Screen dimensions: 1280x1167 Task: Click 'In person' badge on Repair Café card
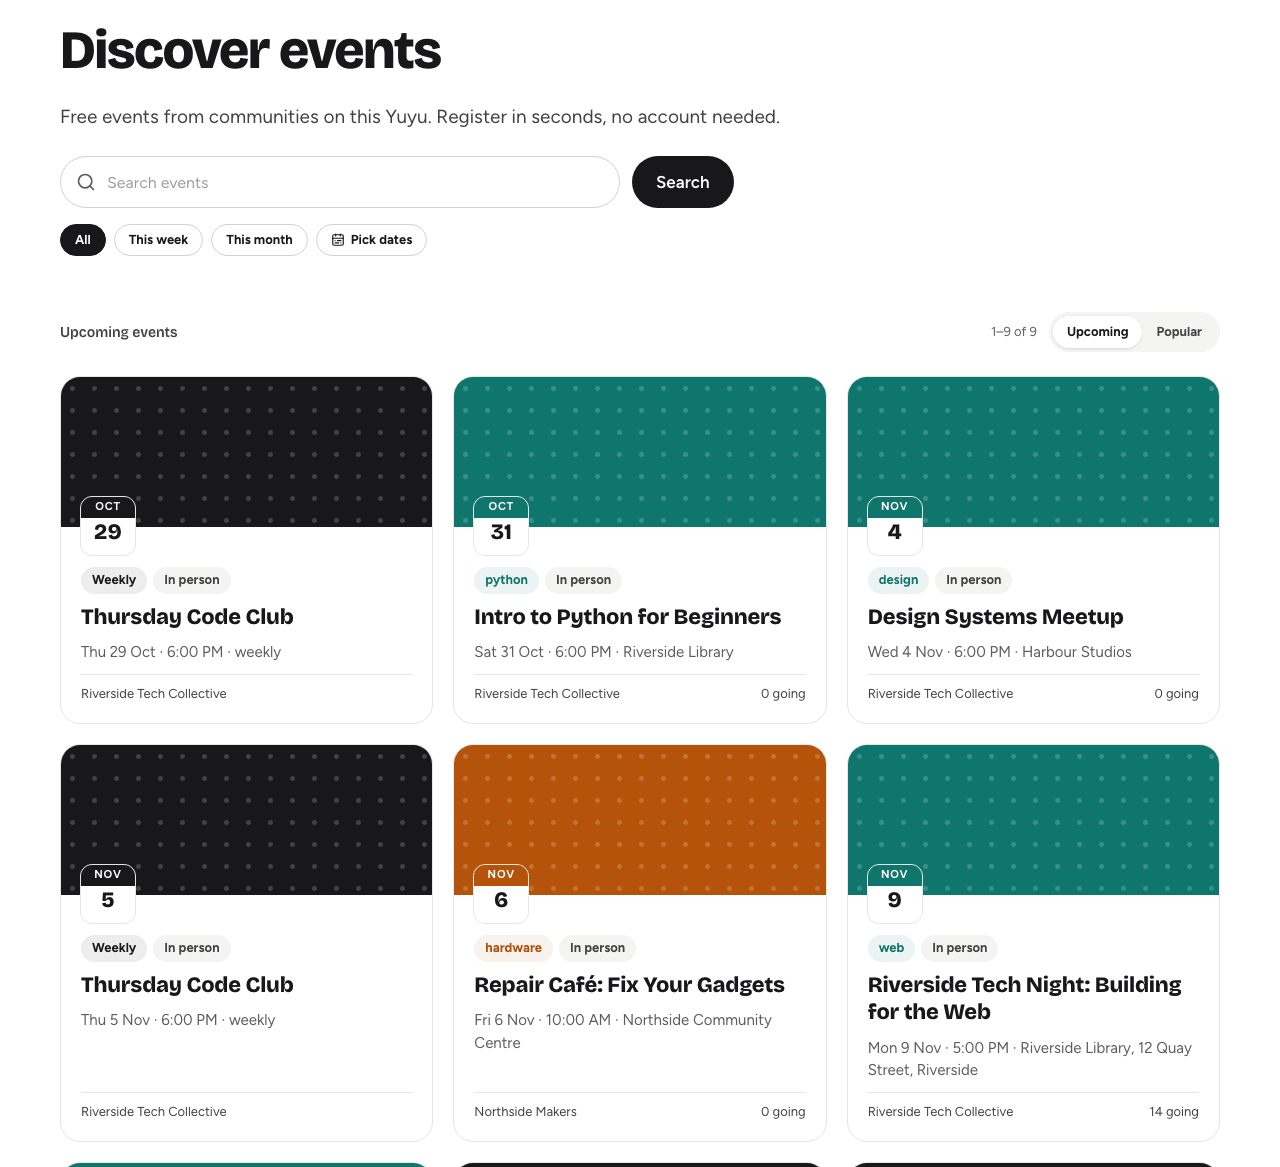597,948
